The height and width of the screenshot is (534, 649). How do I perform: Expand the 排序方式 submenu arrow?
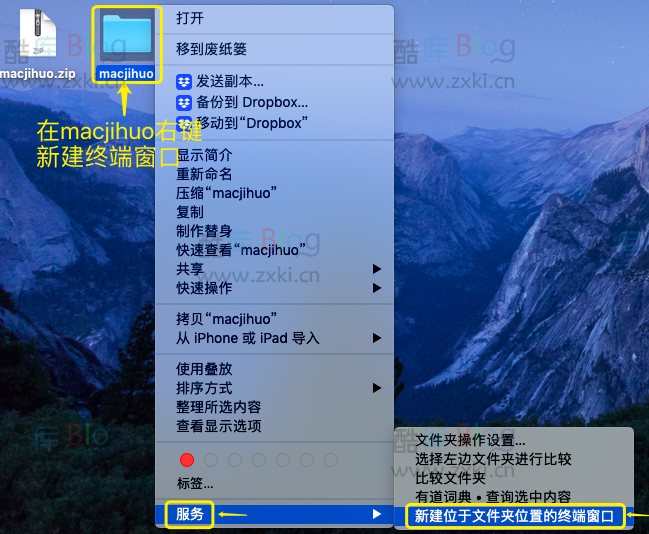pyautogui.click(x=377, y=388)
